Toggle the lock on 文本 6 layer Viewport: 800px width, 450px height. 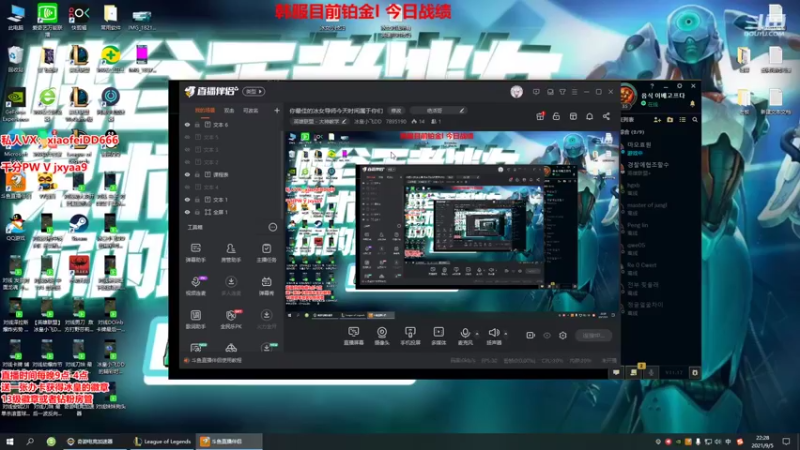(197, 124)
